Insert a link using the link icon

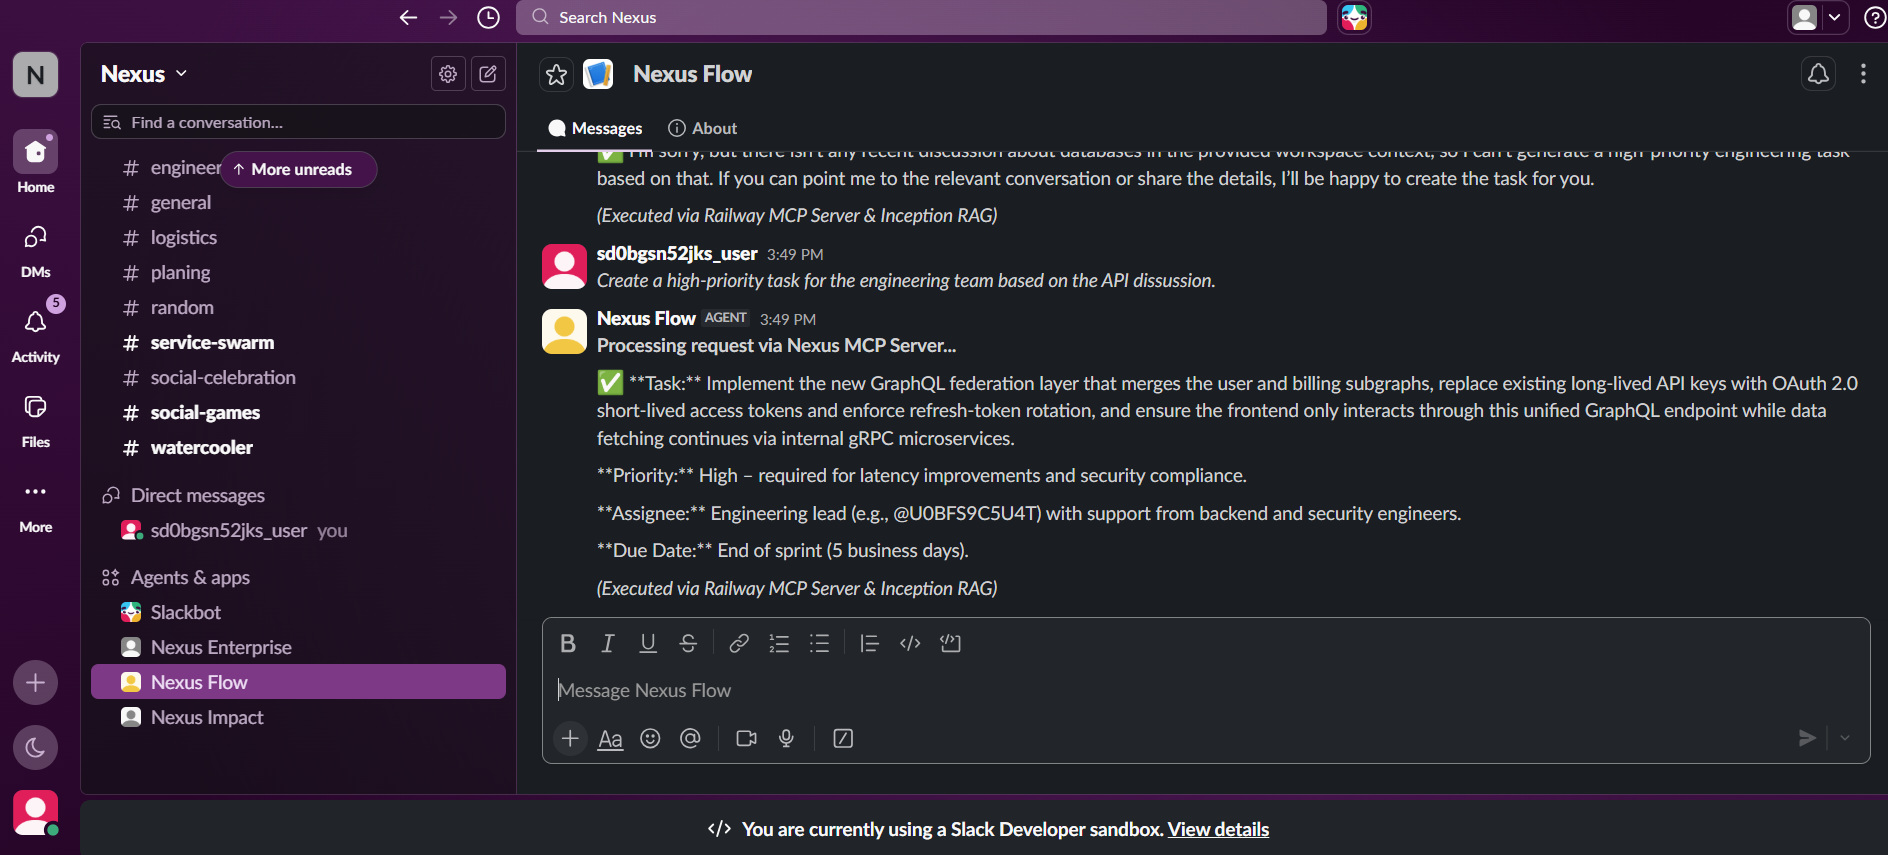tap(739, 643)
